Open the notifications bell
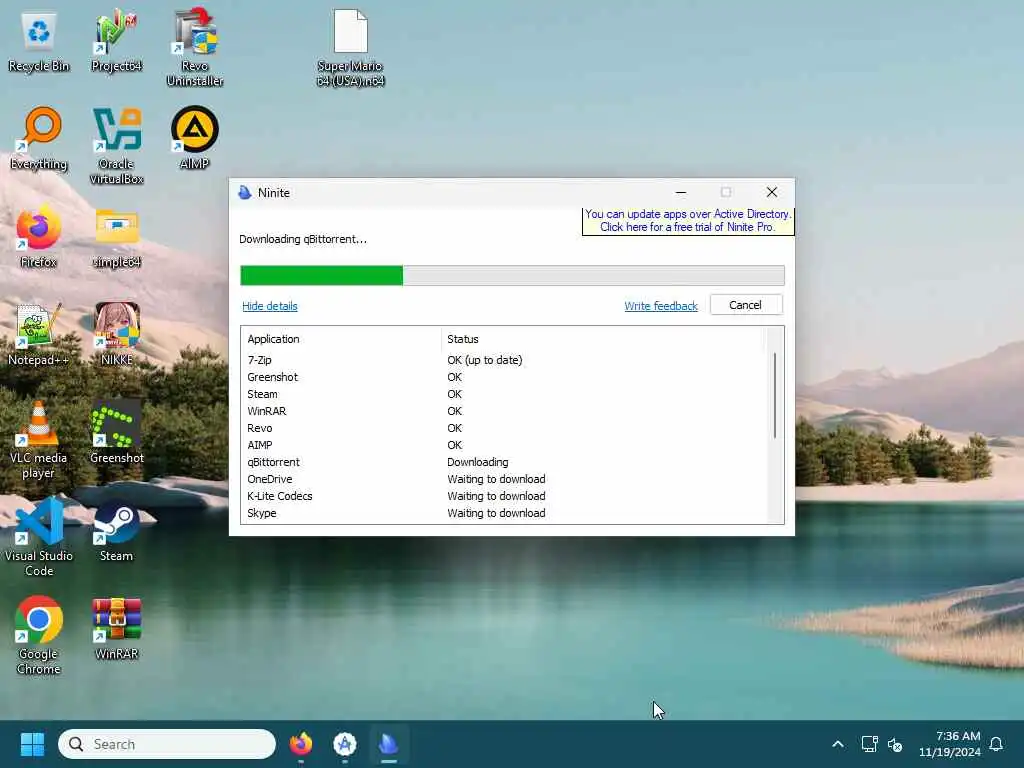 click(996, 744)
